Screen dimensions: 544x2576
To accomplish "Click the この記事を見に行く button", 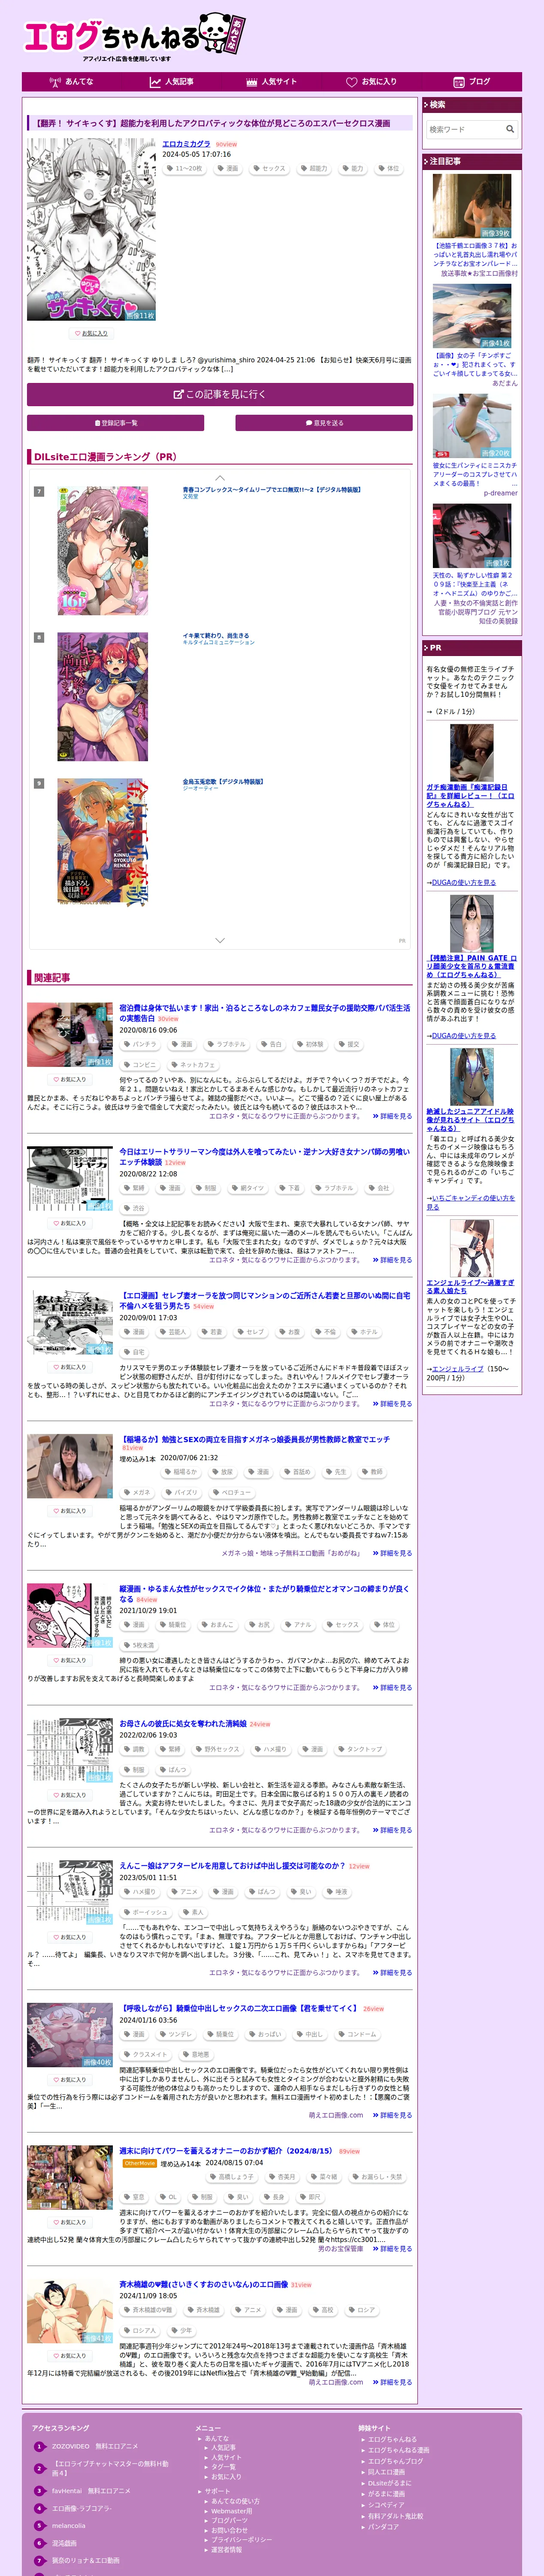I will pyautogui.click(x=220, y=394).
